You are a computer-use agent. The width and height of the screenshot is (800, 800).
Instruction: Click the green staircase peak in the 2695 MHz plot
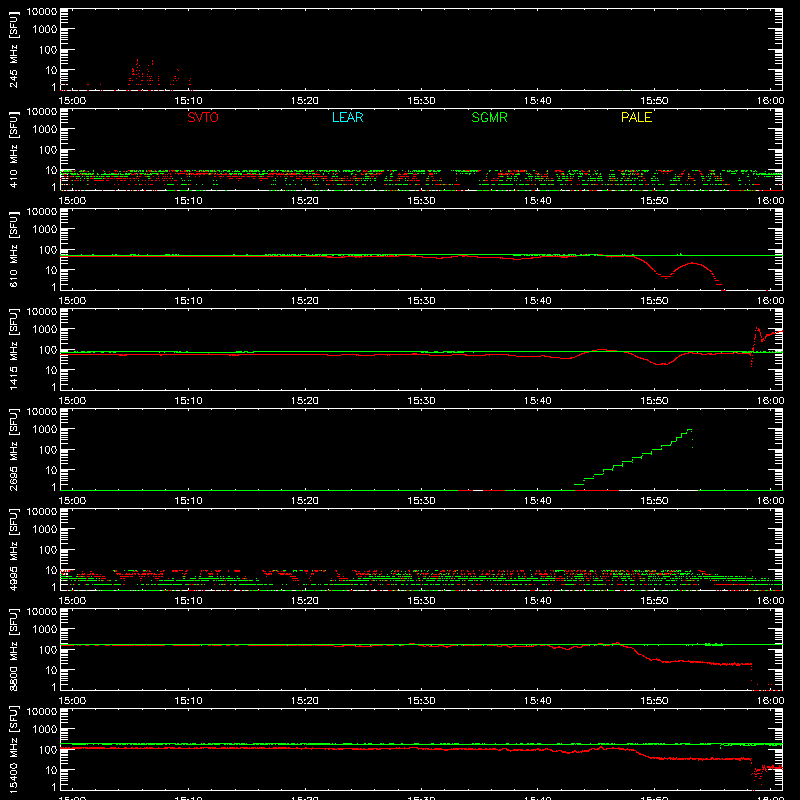[x=689, y=431]
